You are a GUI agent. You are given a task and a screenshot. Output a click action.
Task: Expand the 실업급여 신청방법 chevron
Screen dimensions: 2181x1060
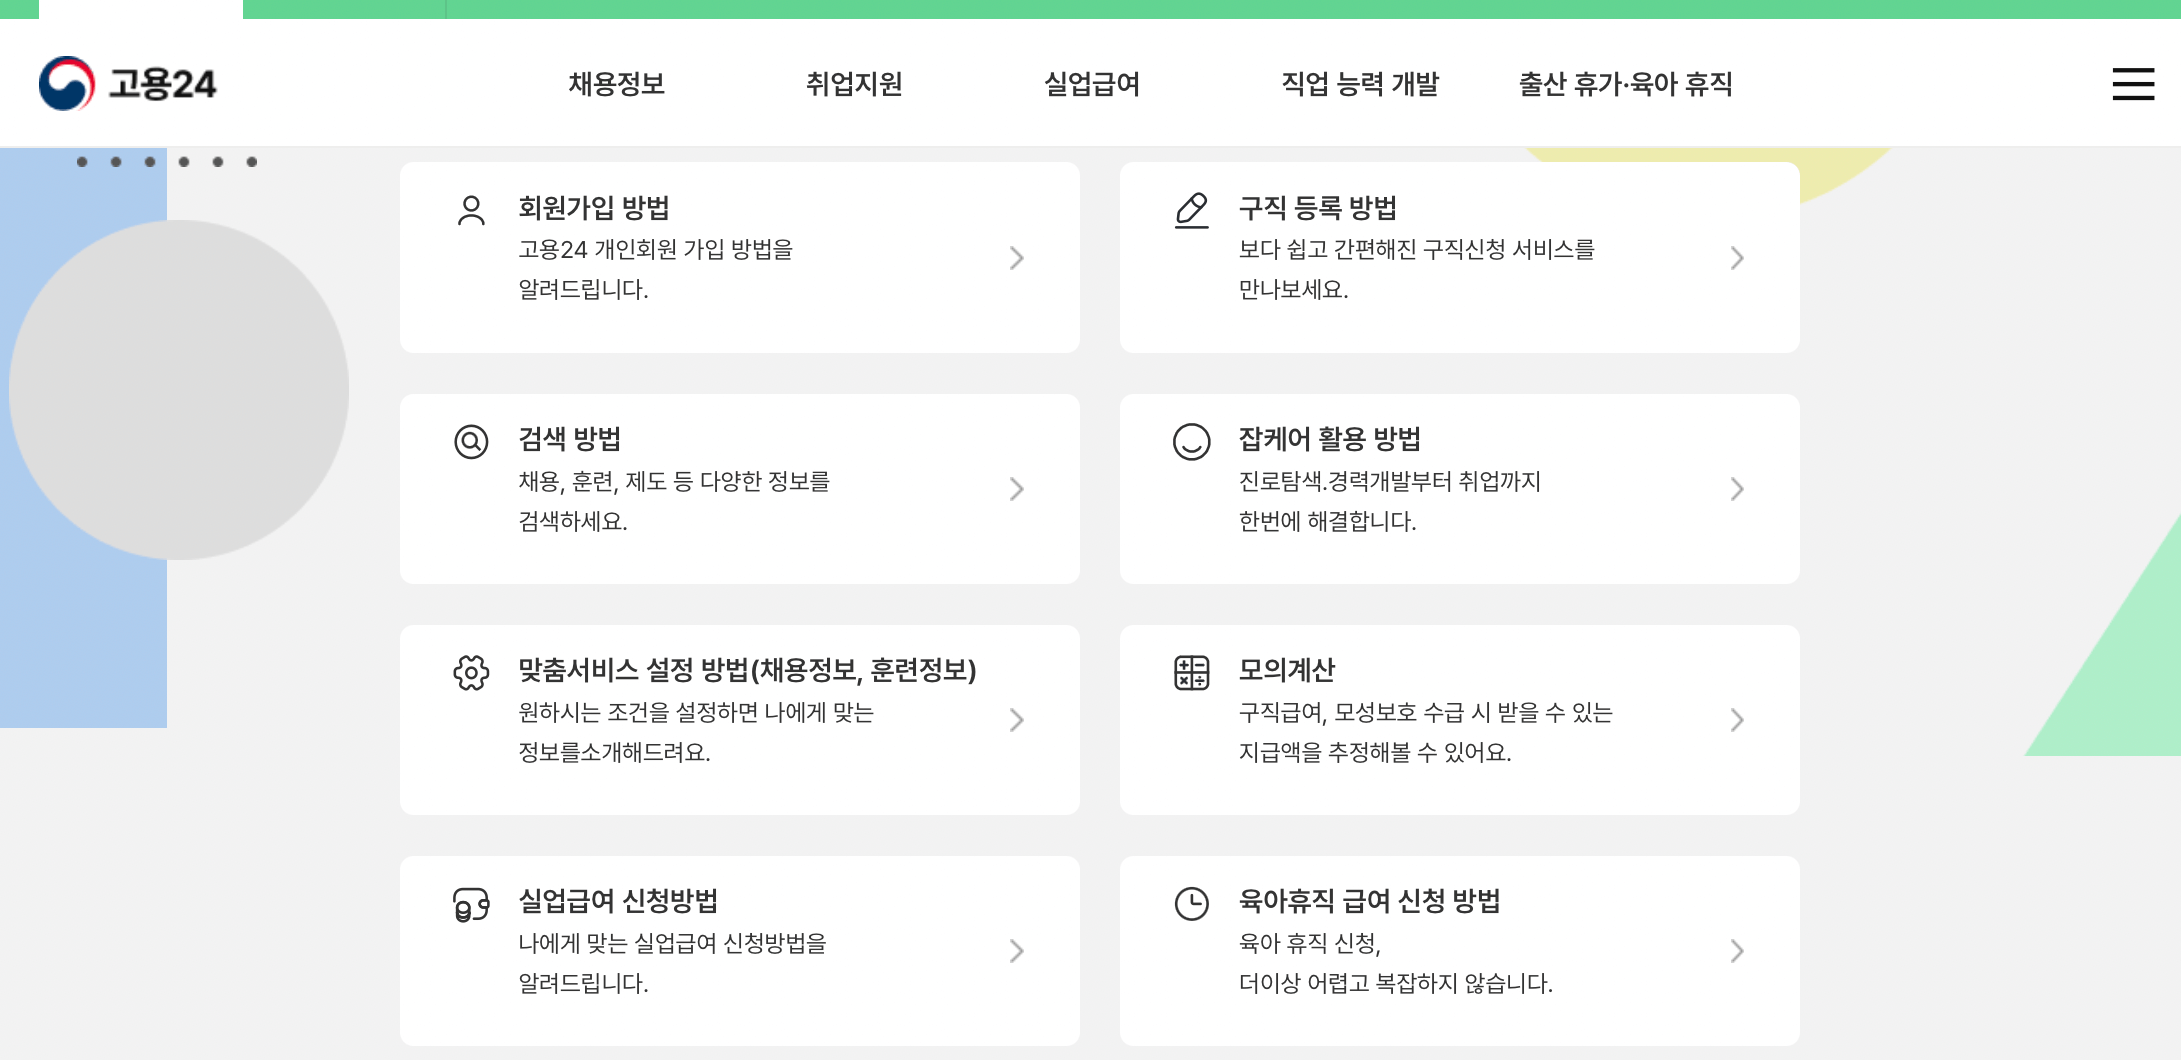click(x=1017, y=950)
